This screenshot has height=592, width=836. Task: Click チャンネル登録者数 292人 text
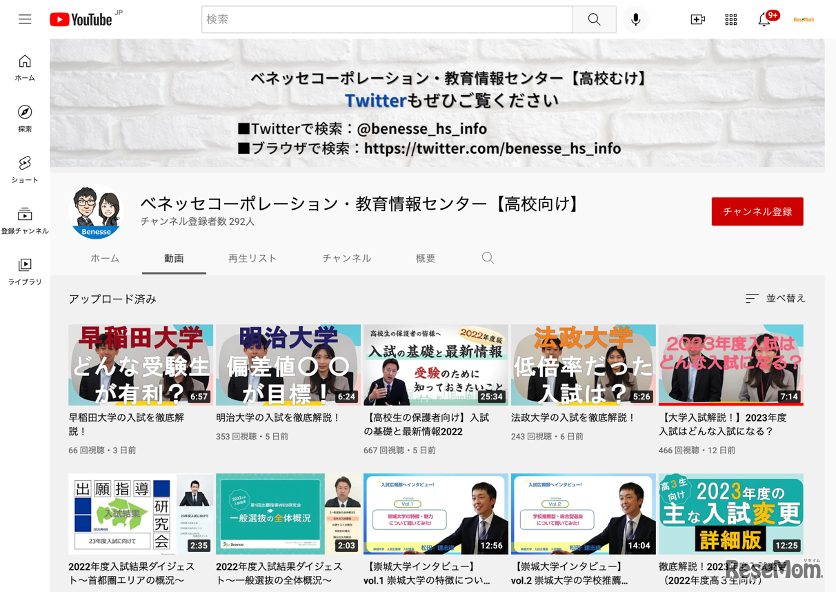click(x=198, y=221)
